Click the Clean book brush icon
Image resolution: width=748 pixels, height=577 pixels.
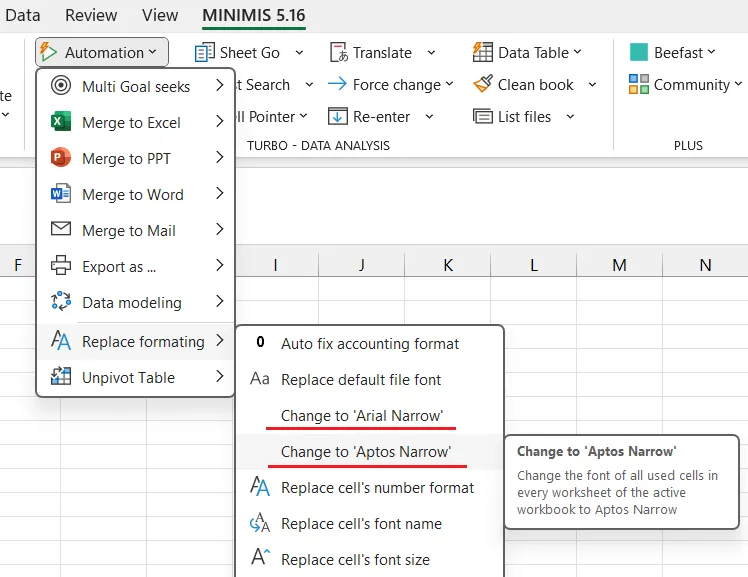[x=483, y=84]
